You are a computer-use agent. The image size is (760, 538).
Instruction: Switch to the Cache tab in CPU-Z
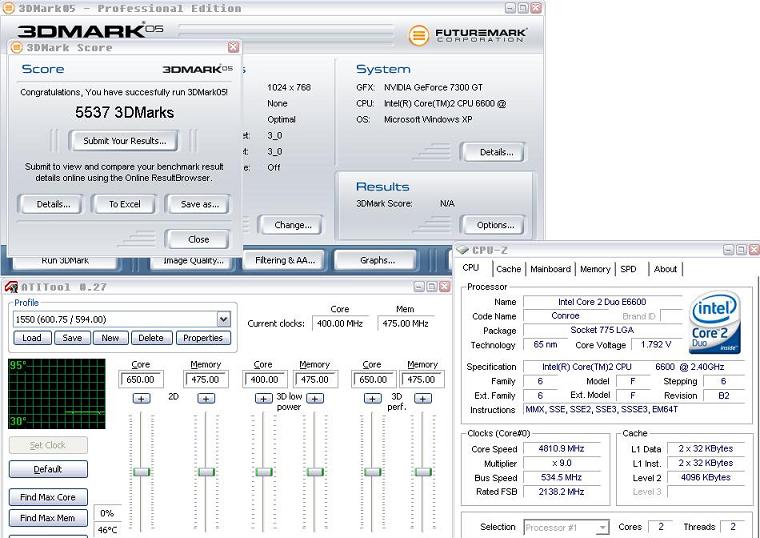(508, 269)
